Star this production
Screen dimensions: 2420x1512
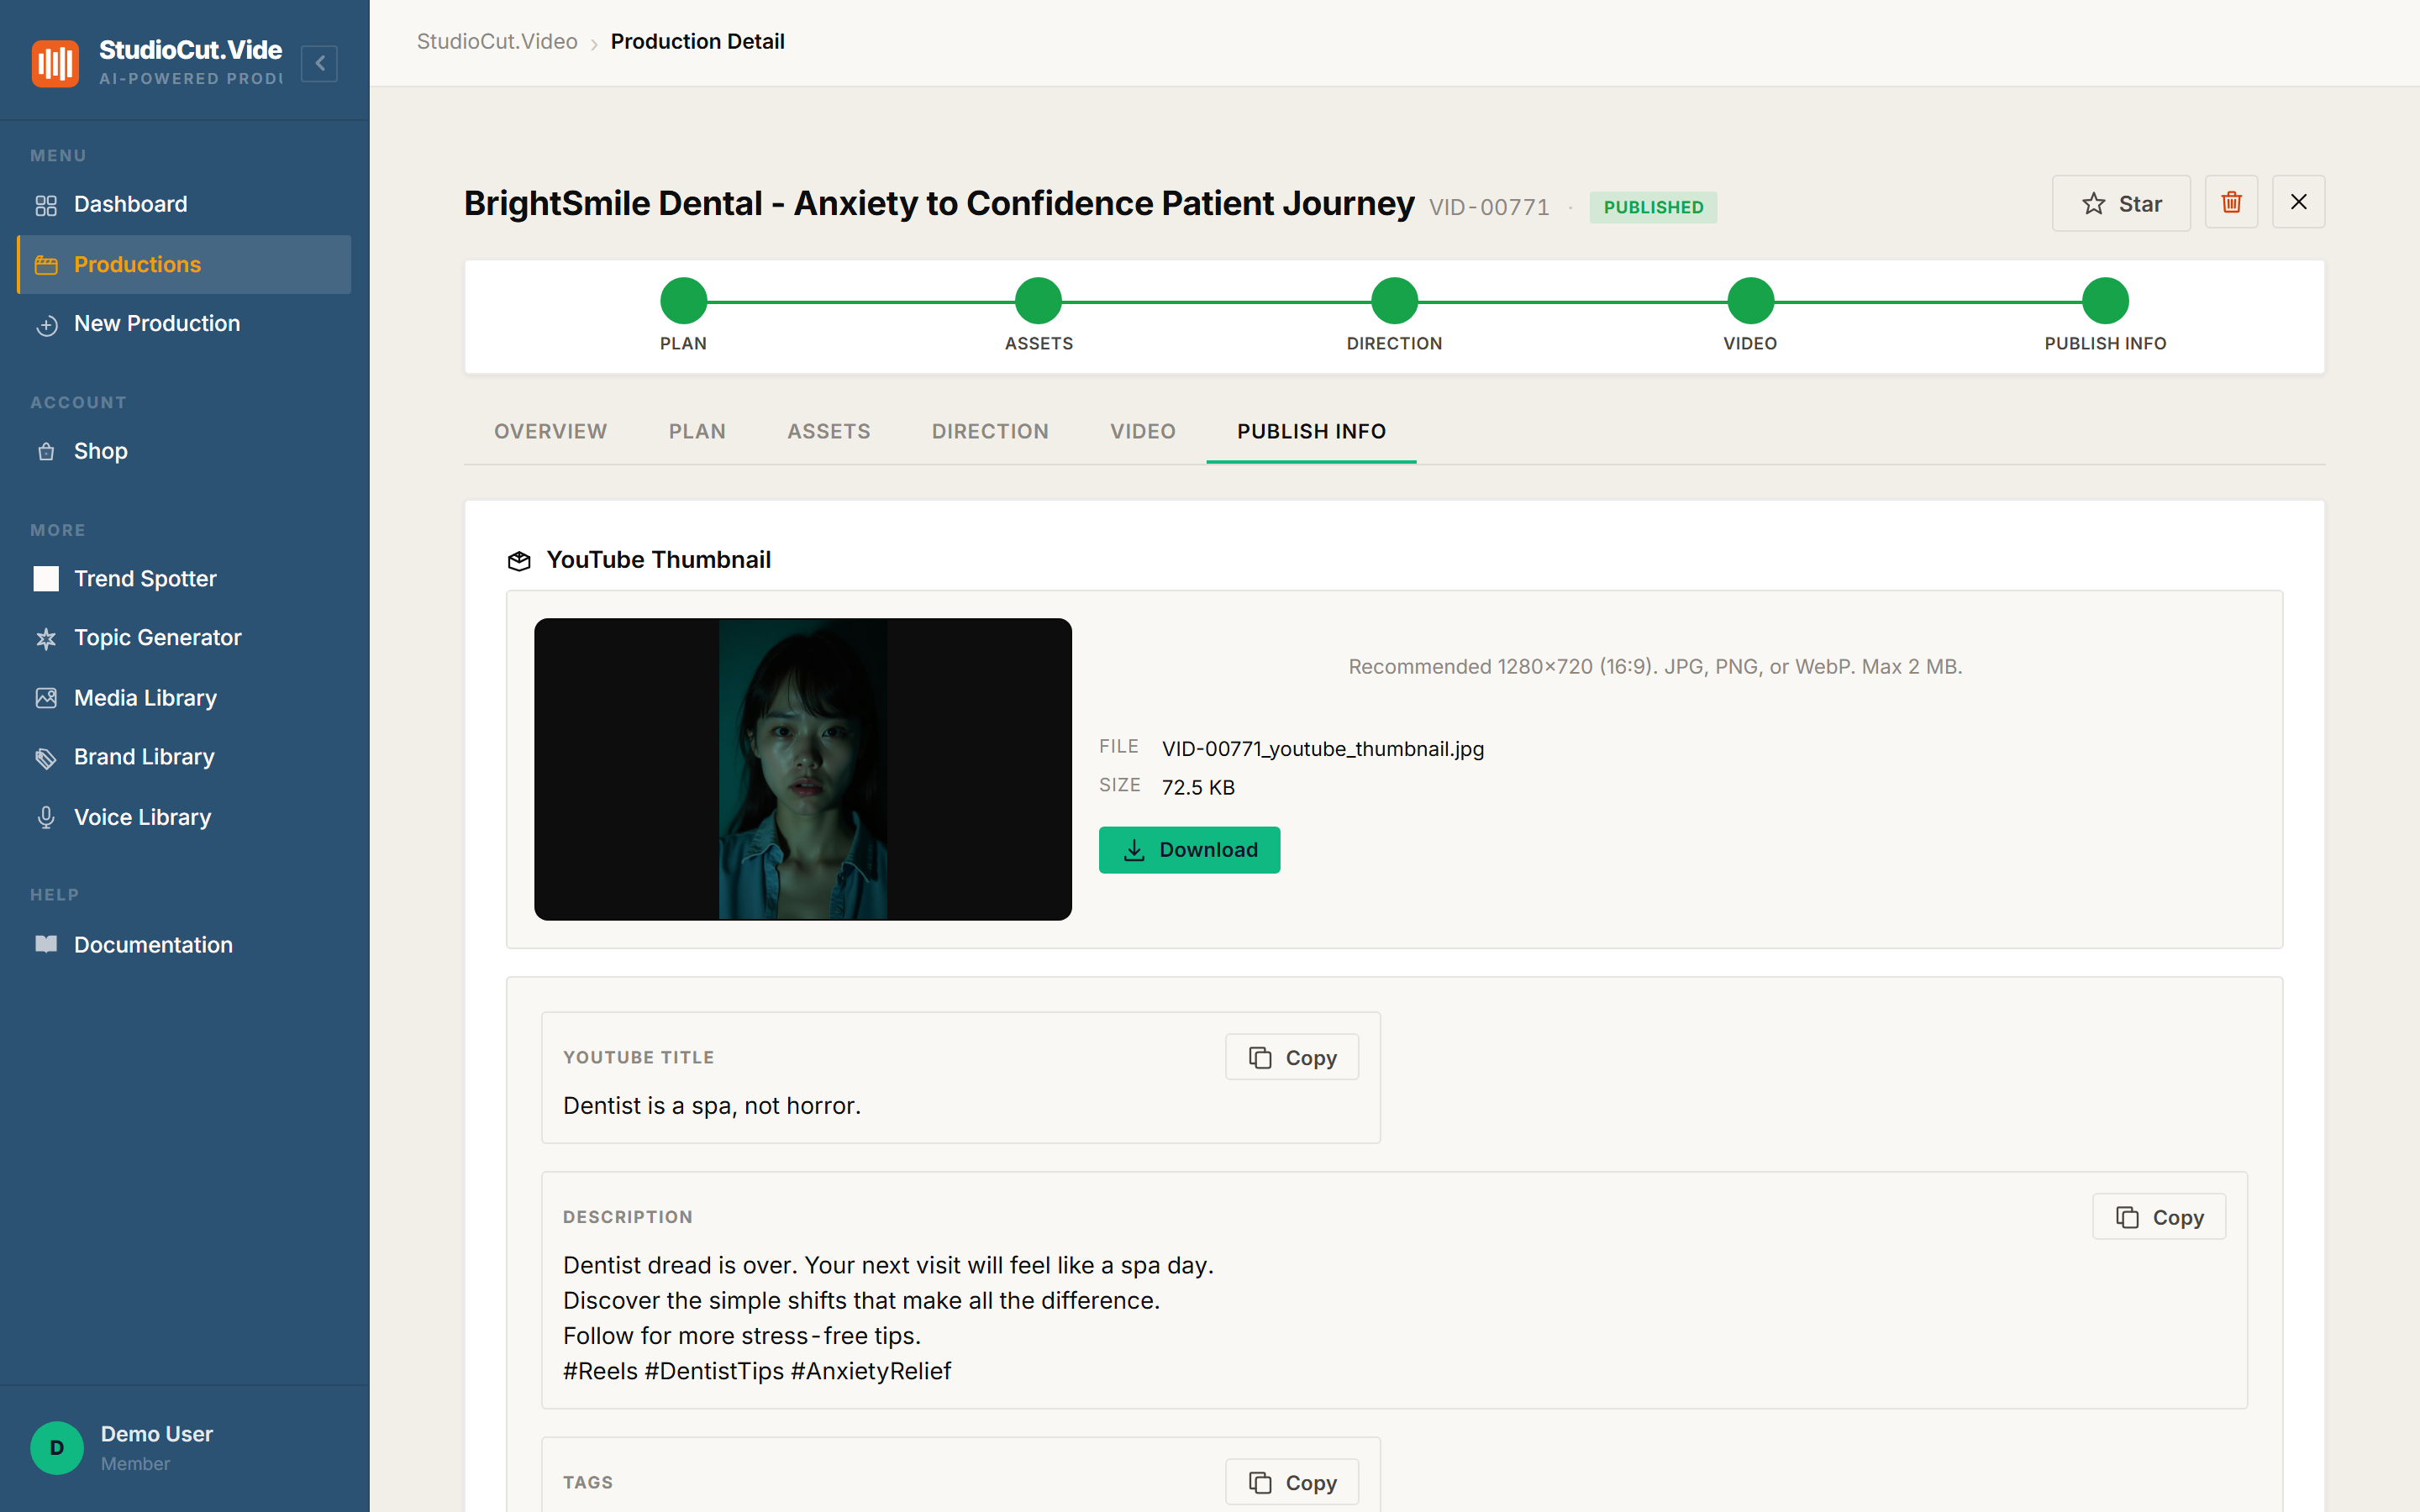pyautogui.click(x=2121, y=203)
